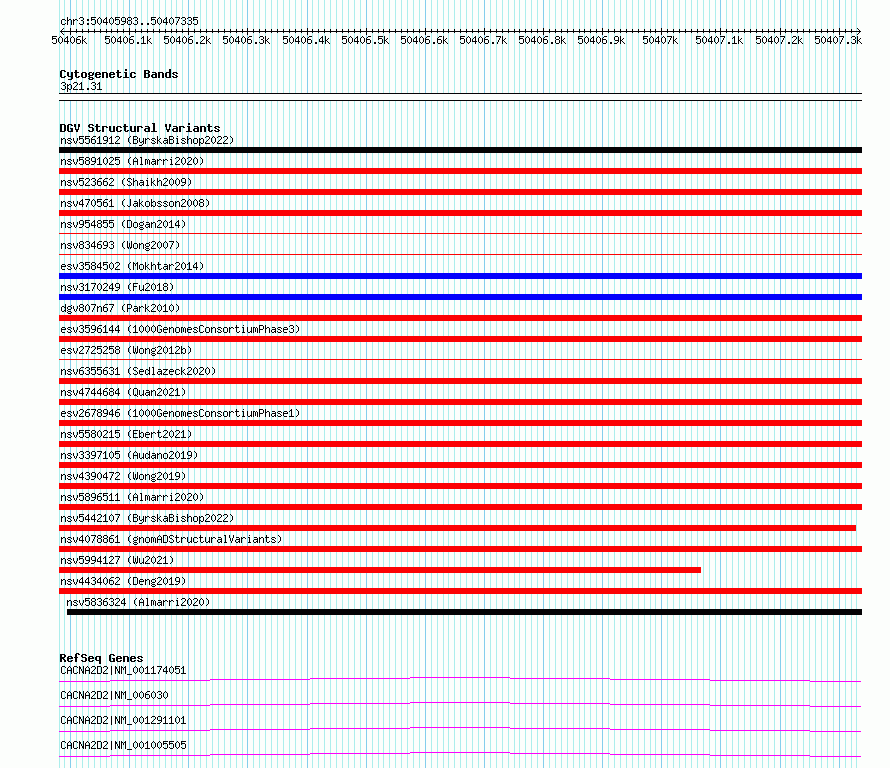Click blue bar under nsv3170249 (Fu2018)
890x768 pixels.
tap(460, 297)
